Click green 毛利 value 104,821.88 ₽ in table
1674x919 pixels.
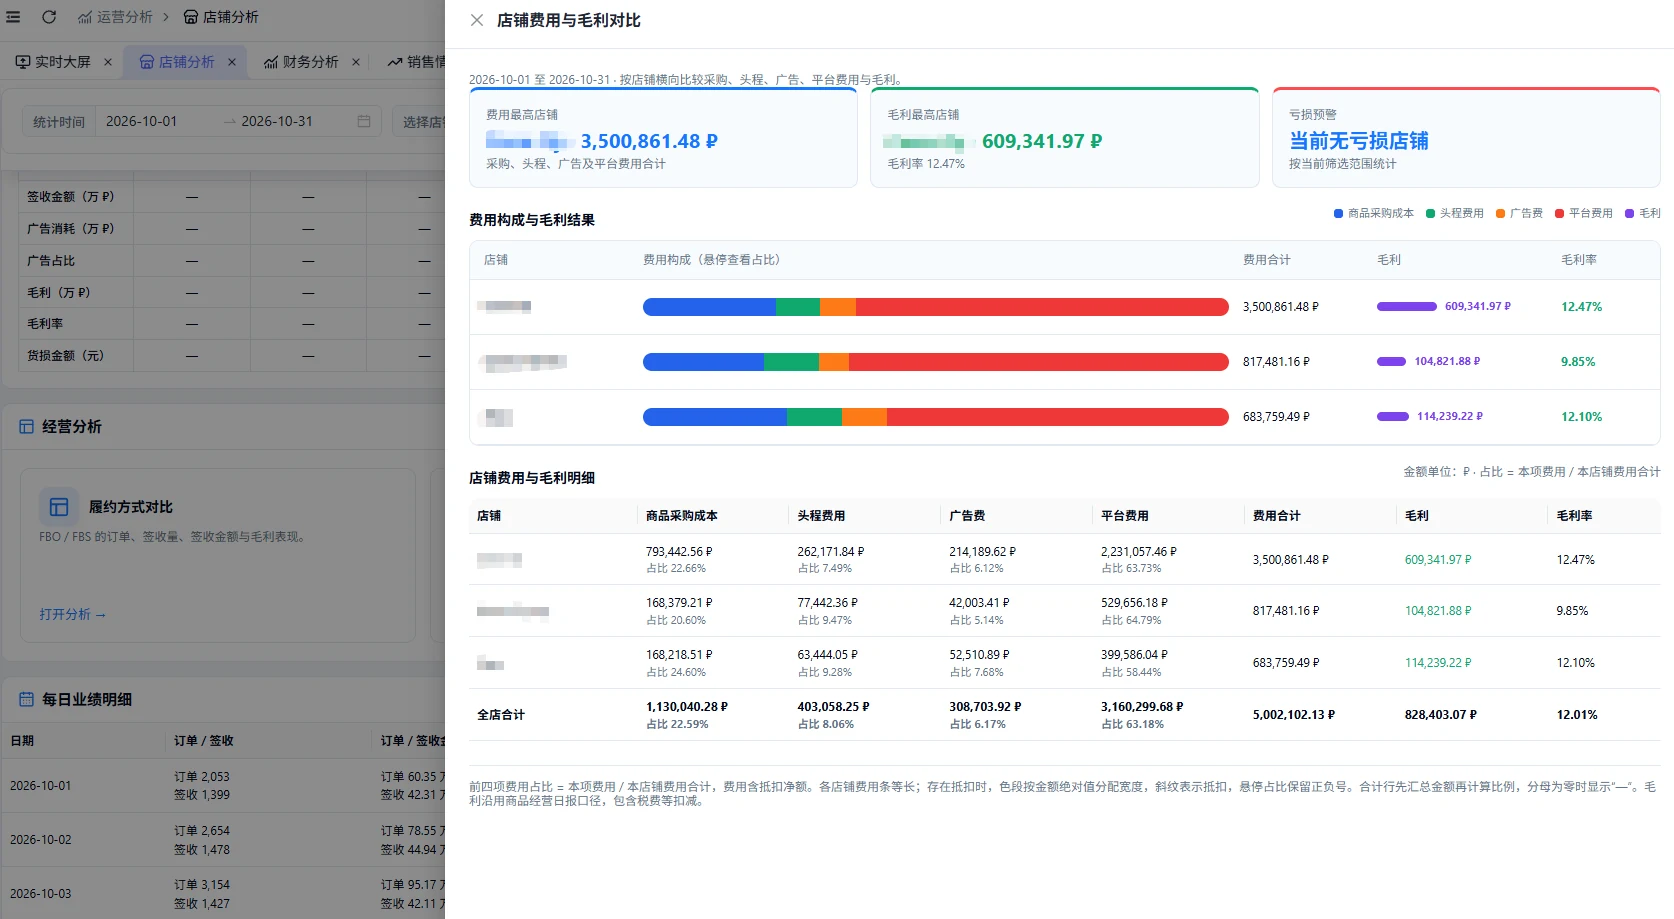pos(1438,611)
